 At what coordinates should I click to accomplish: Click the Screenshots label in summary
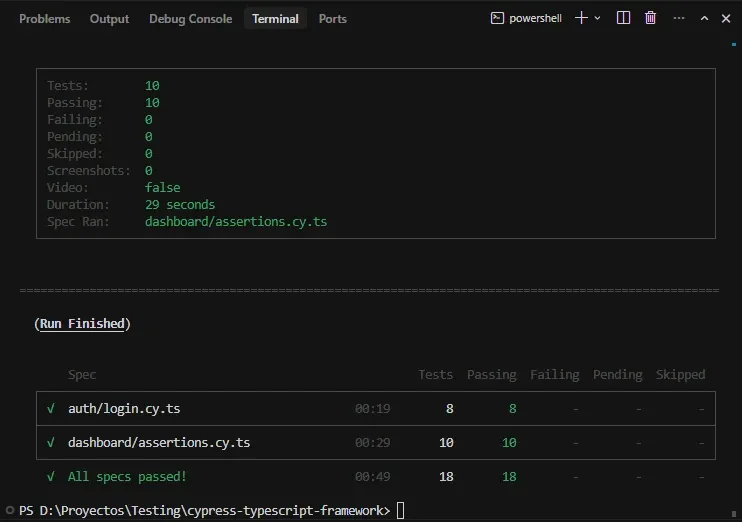coord(88,170)
